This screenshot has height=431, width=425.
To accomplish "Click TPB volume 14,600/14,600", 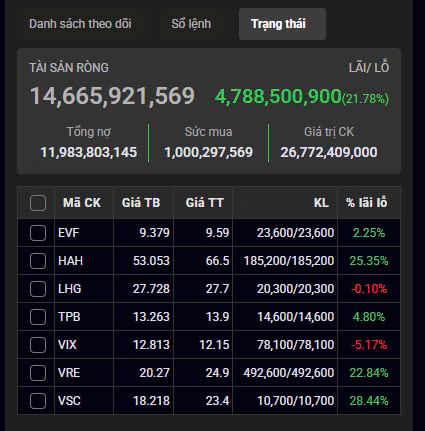I will [x=295, y=317].
